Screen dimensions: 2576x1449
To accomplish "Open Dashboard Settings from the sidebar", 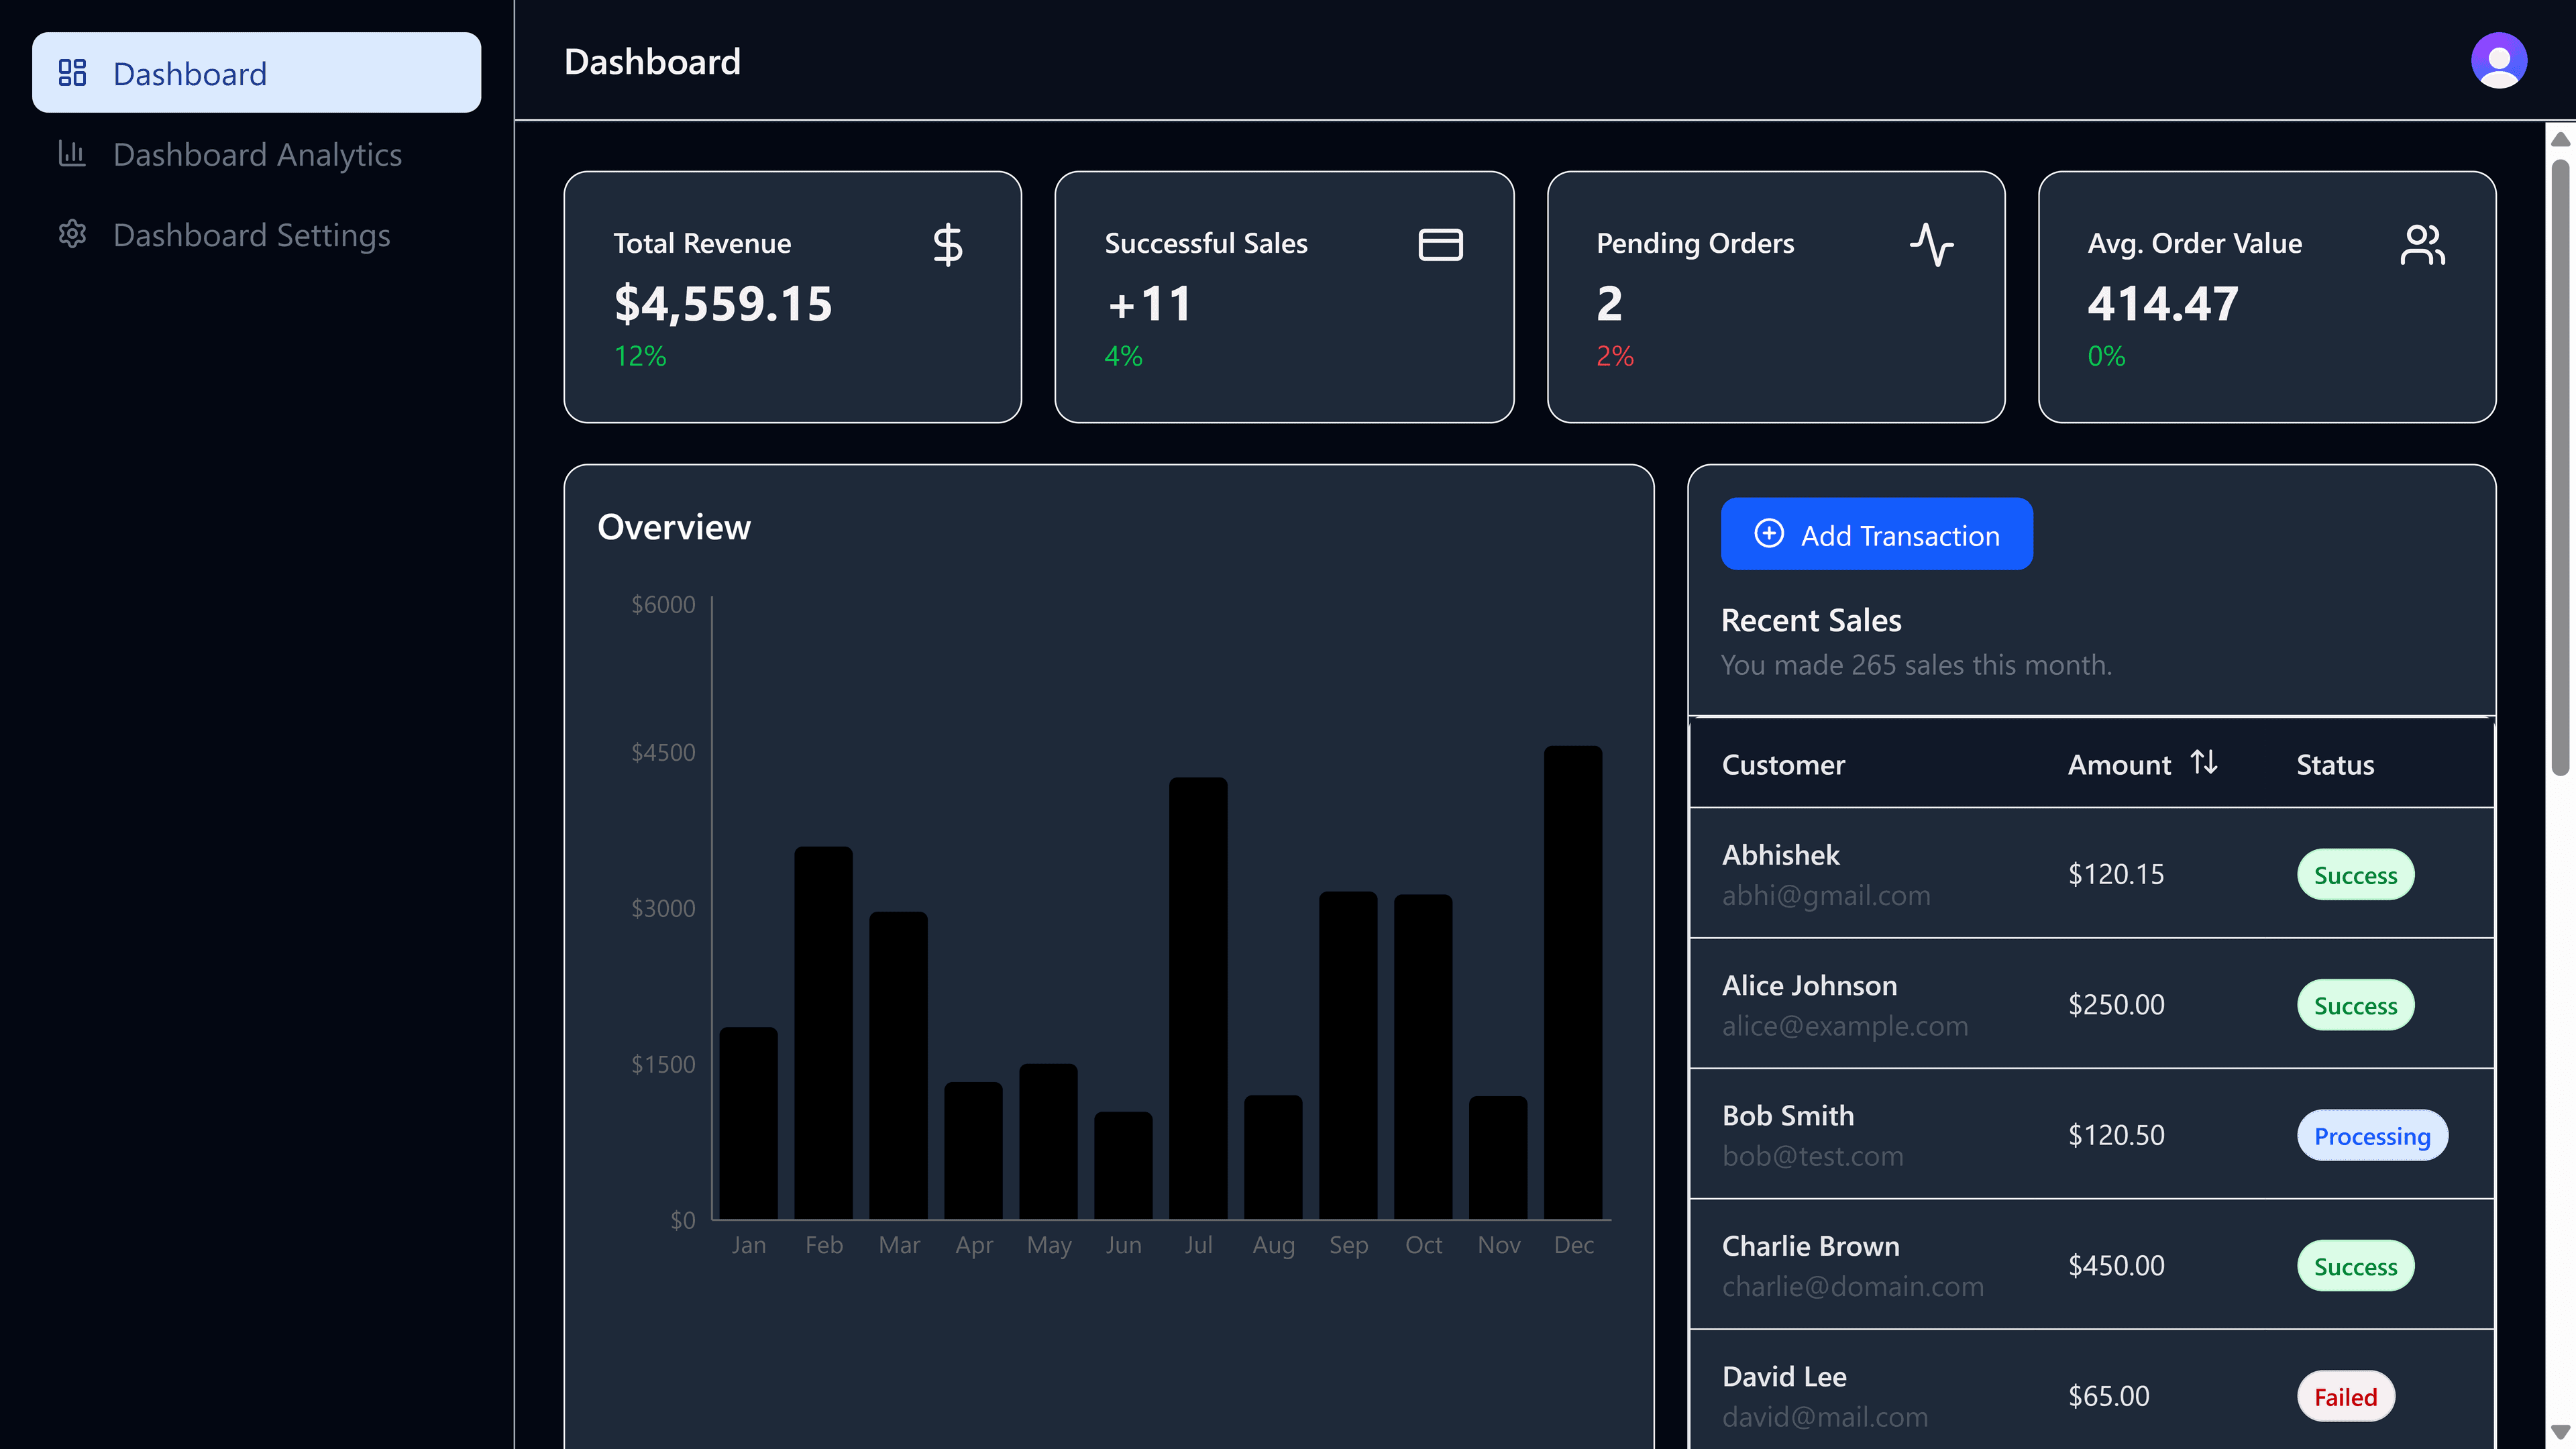I will 252,235.
